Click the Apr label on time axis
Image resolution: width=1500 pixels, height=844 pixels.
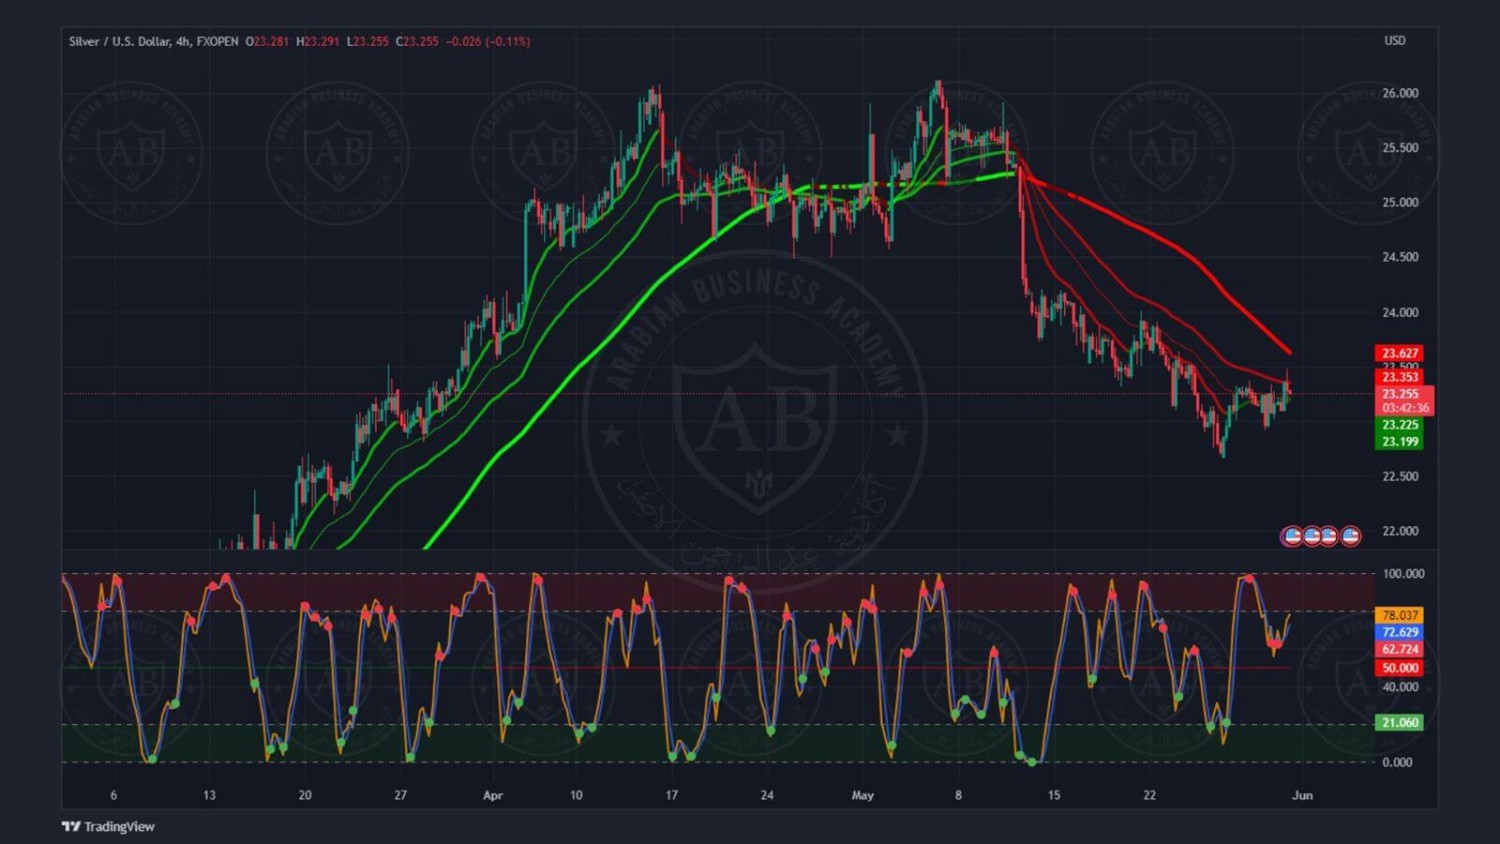tap(493, 796)
